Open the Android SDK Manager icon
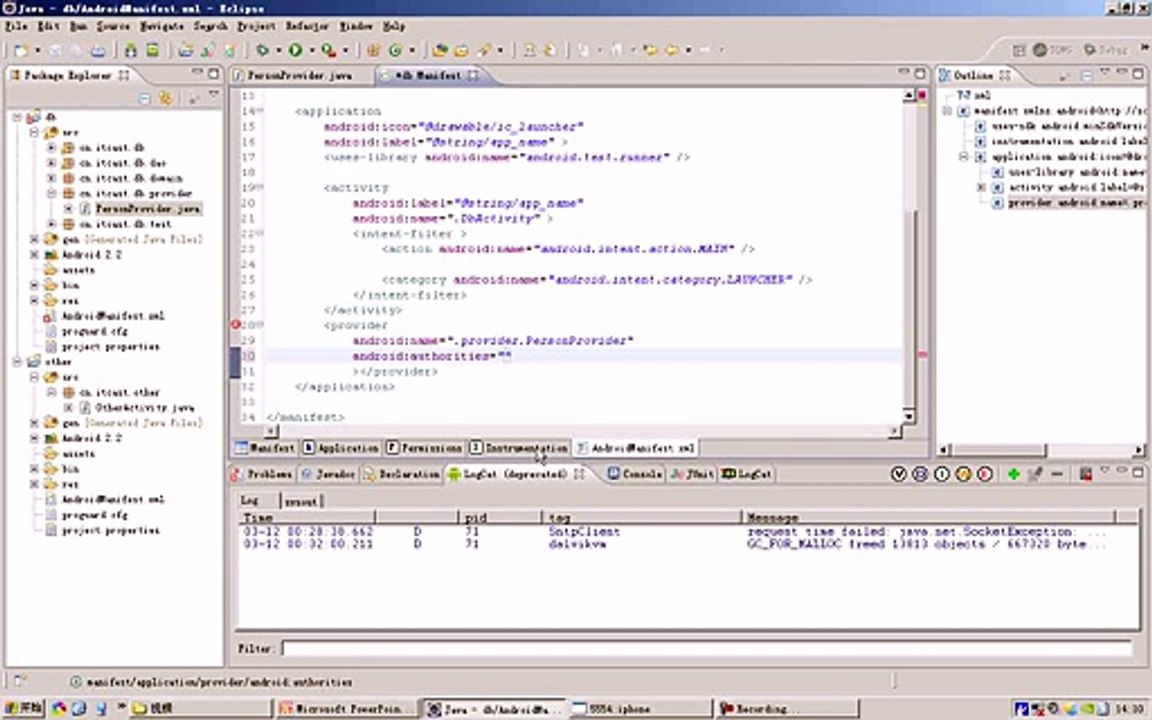Image resolution: width=1152 pixels, height=720 pixels. (131, 50)
